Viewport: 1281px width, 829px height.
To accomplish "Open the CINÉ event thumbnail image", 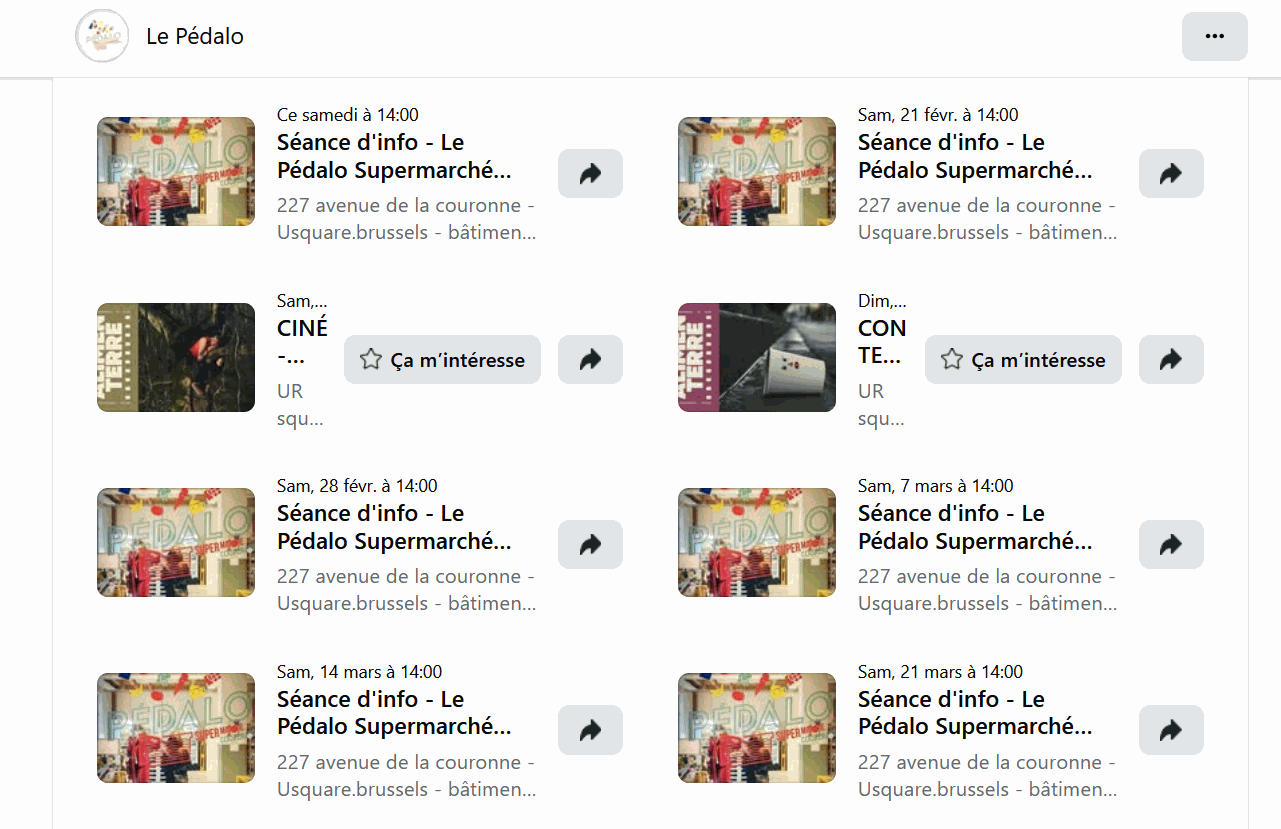I will 176,358.
